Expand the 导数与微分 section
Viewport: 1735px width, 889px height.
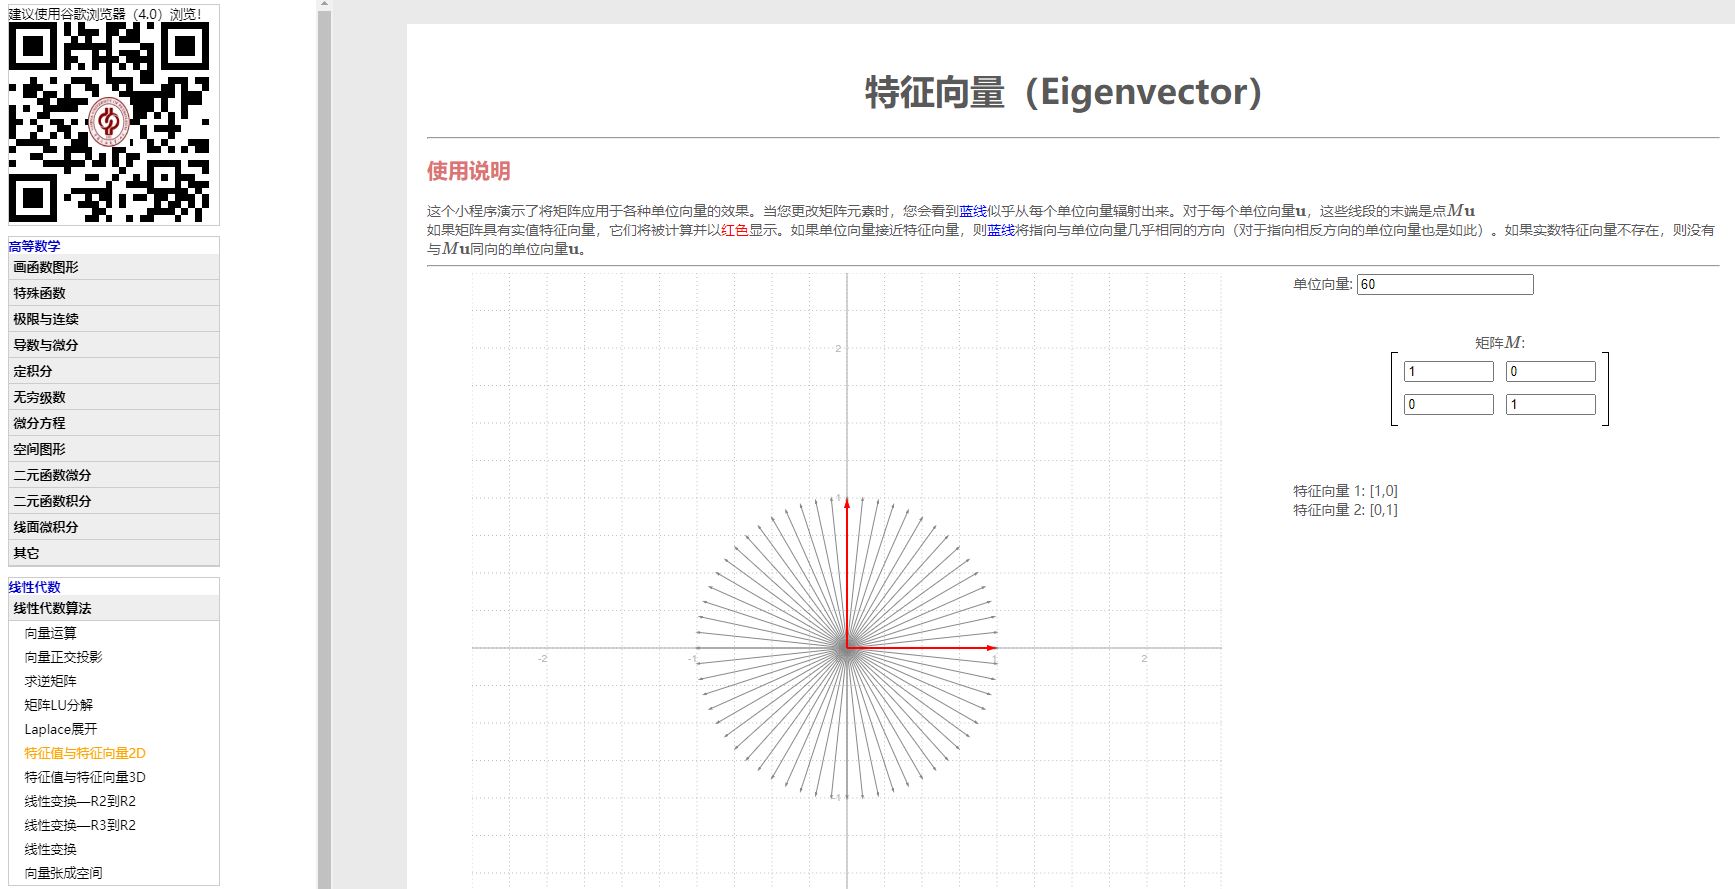[x=46, y=345]
